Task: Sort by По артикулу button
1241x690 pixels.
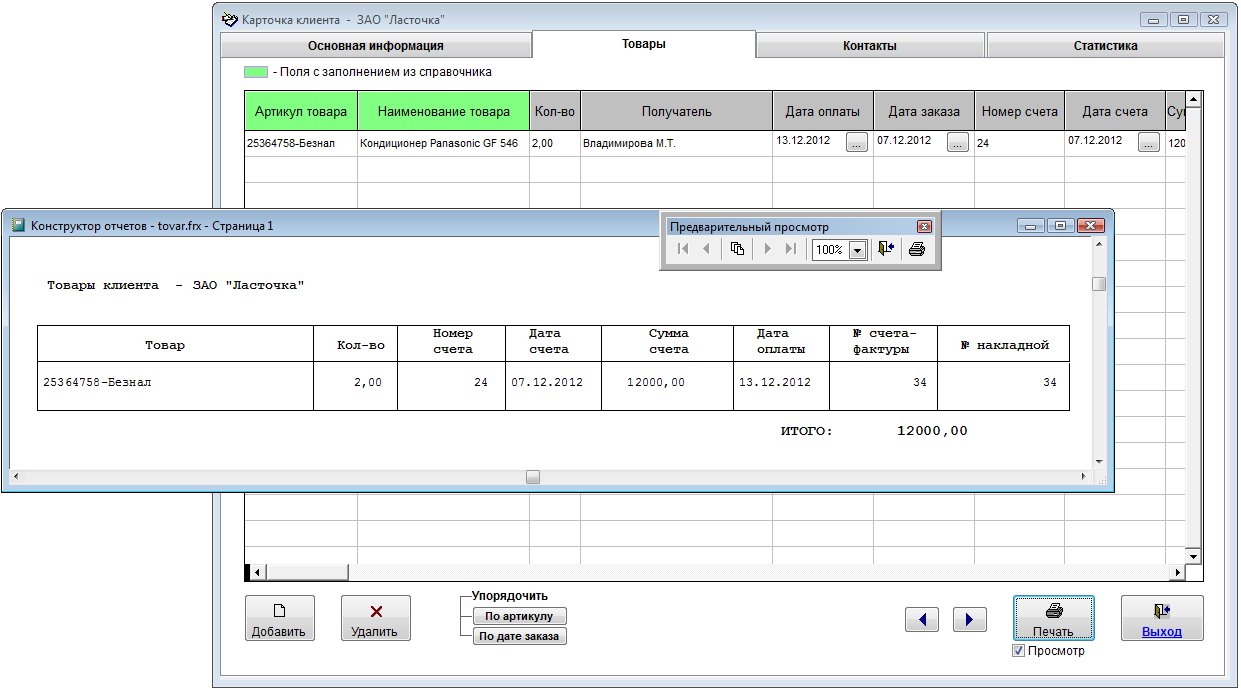Action: [519, 616]
